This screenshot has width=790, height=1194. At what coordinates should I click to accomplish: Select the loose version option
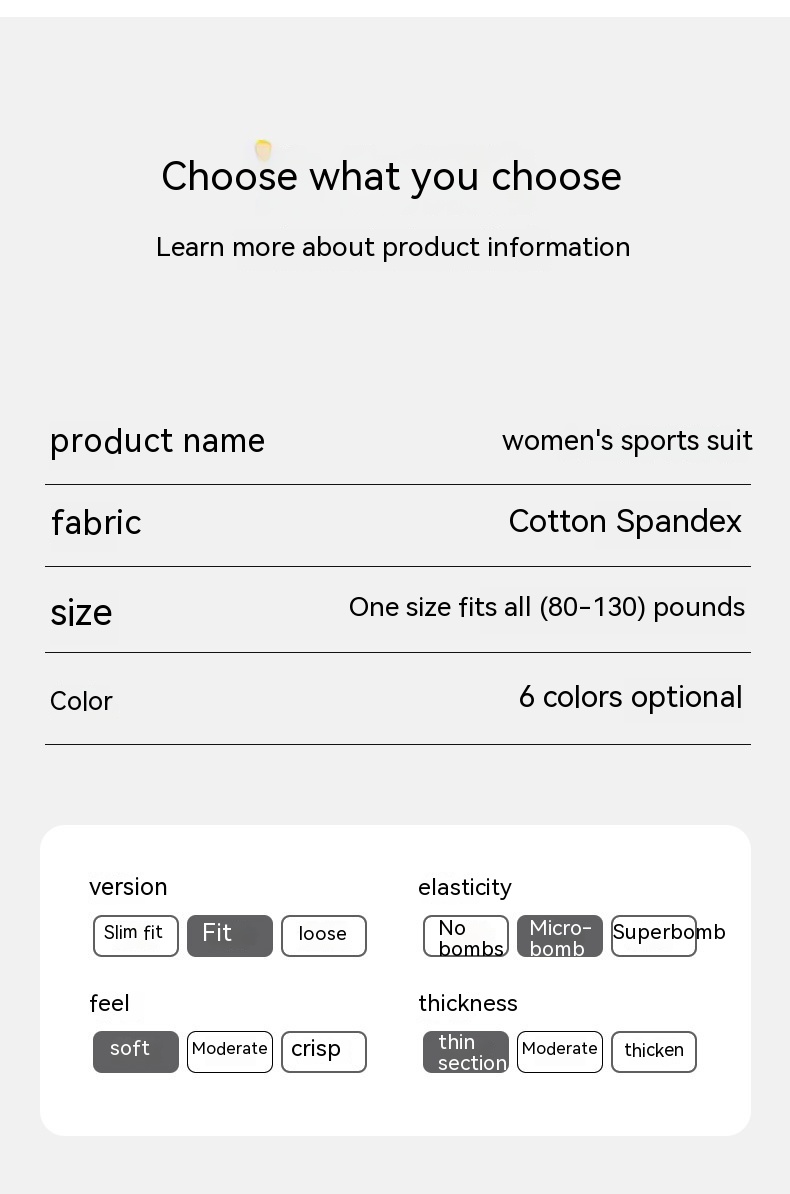324,936
